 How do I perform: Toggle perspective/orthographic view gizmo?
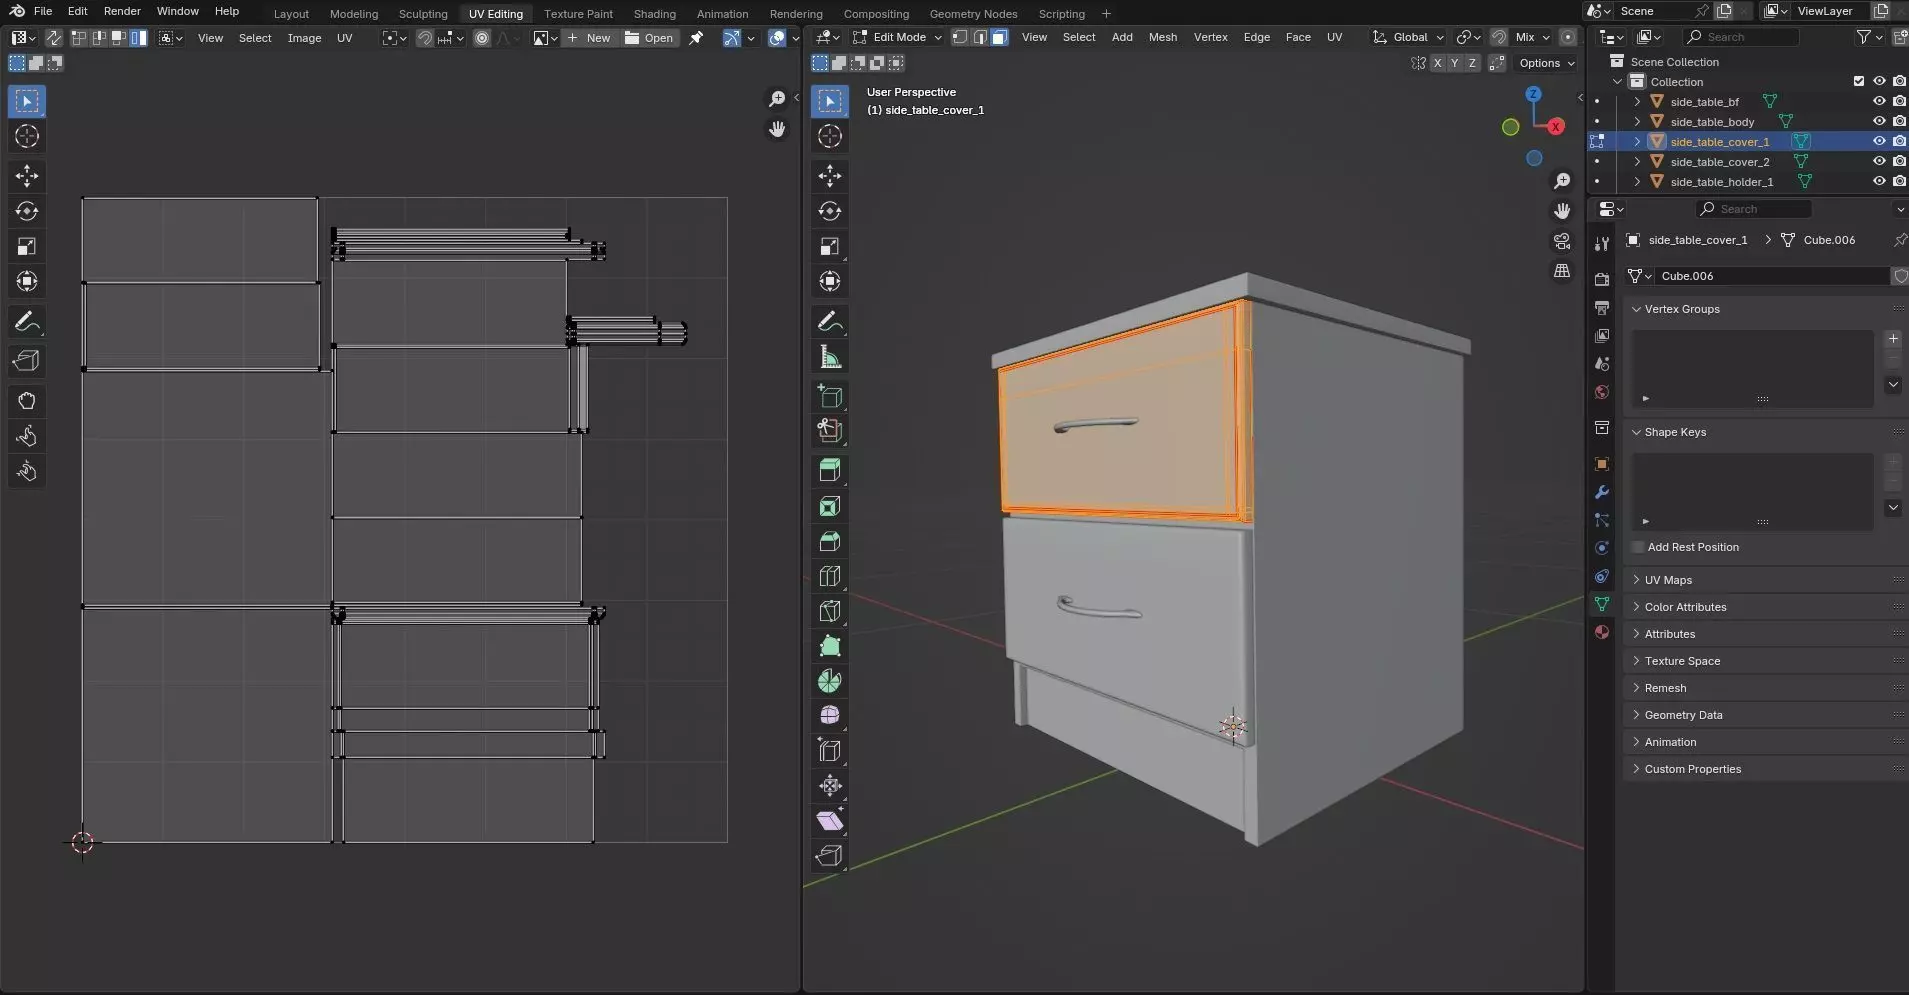[x=1562, y=271]
